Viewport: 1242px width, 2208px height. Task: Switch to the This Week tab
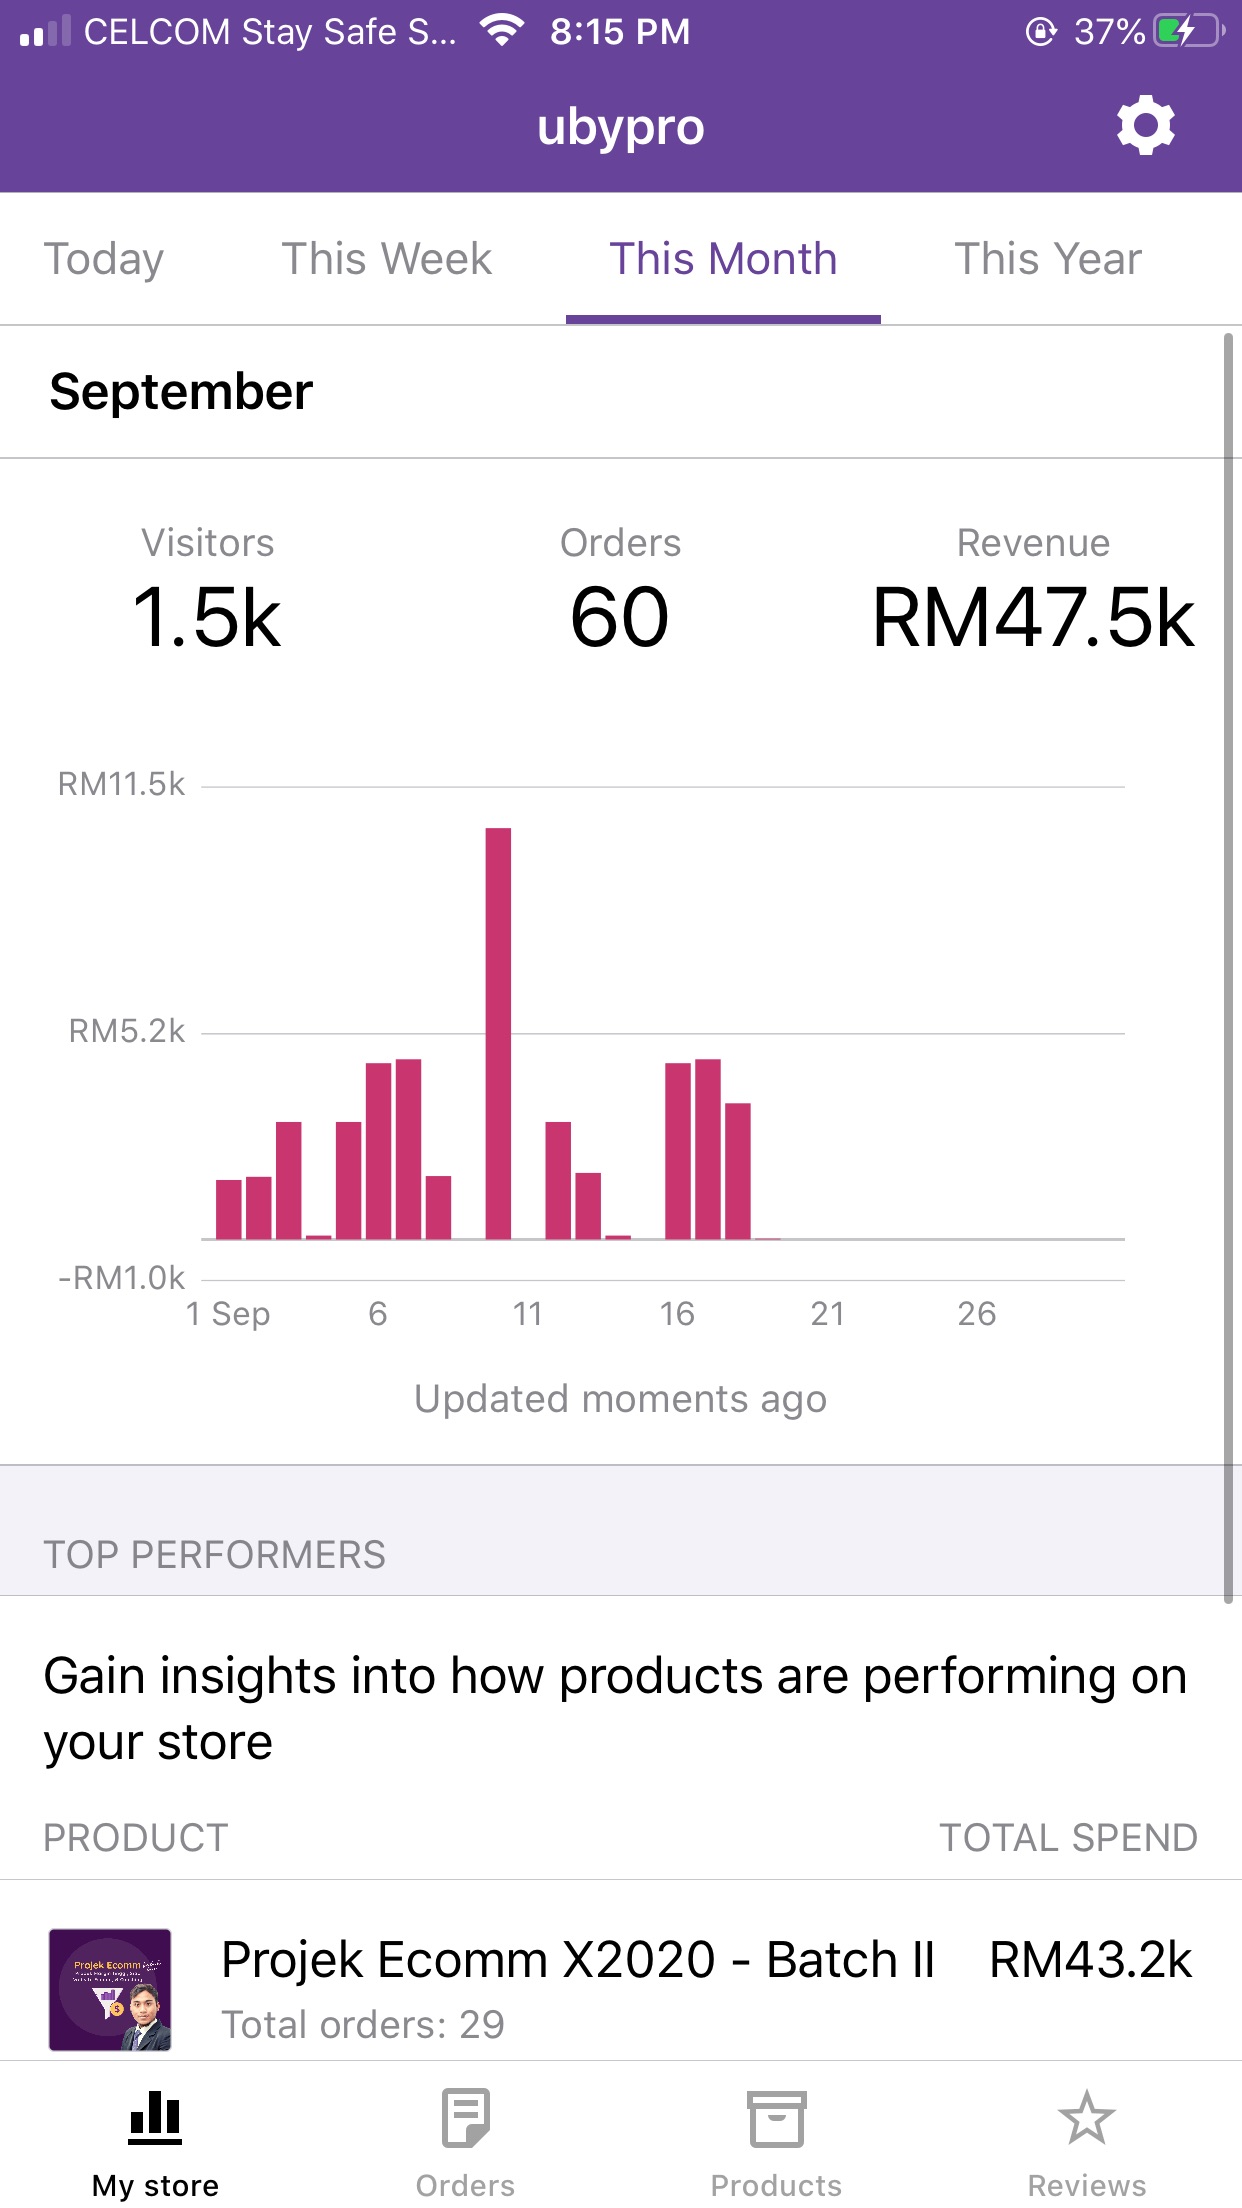(x=387, y=259)
